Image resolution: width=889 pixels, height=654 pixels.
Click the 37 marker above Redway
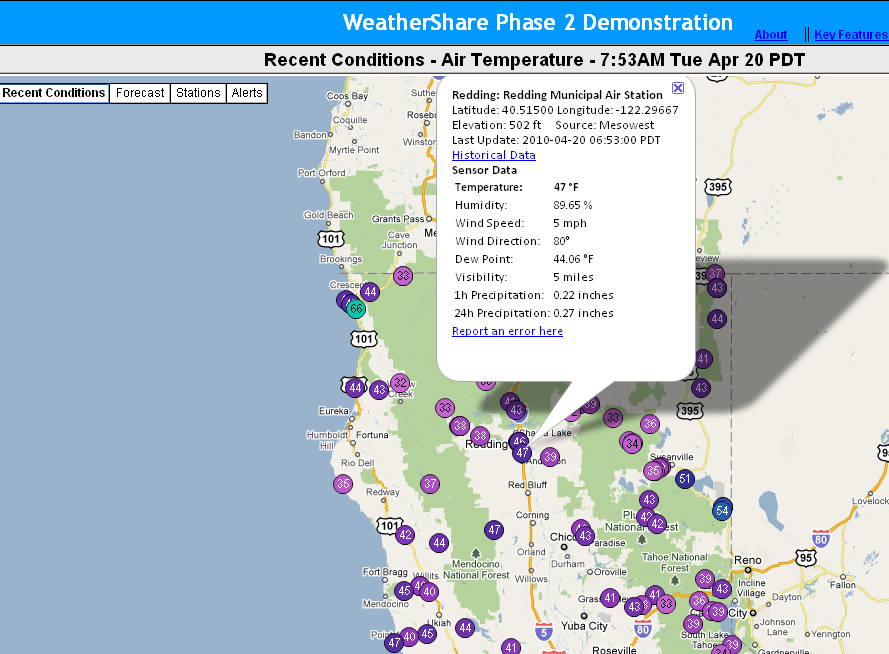pos(430,484)
